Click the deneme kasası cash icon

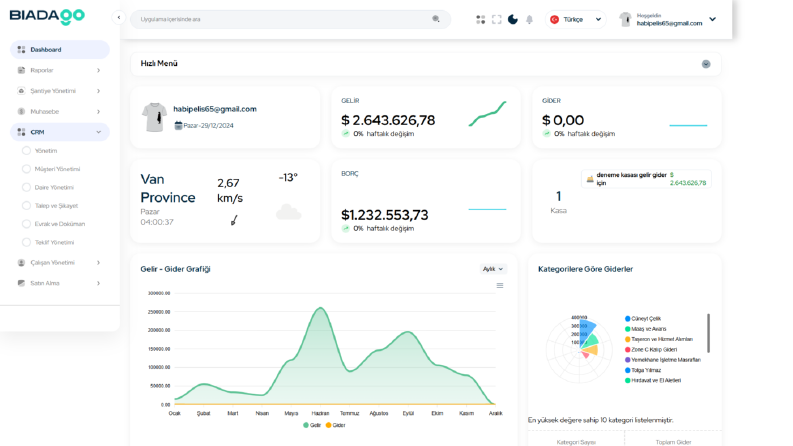590,179
